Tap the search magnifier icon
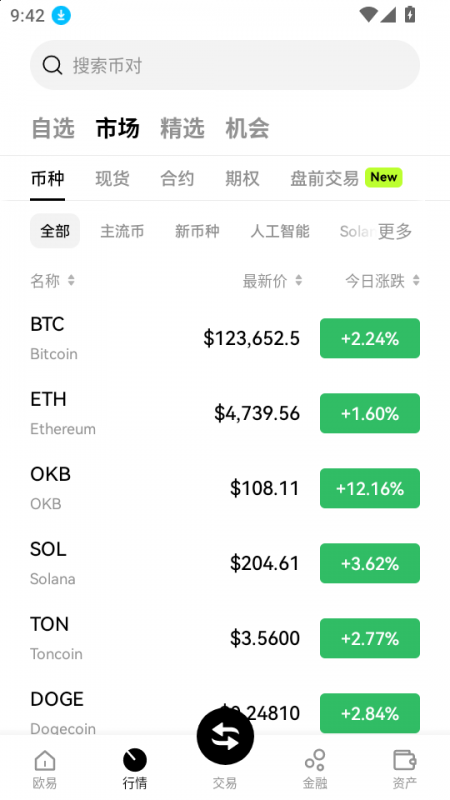Screen dimensions: 450x800 pyautogui.click(x=52, y=65)
